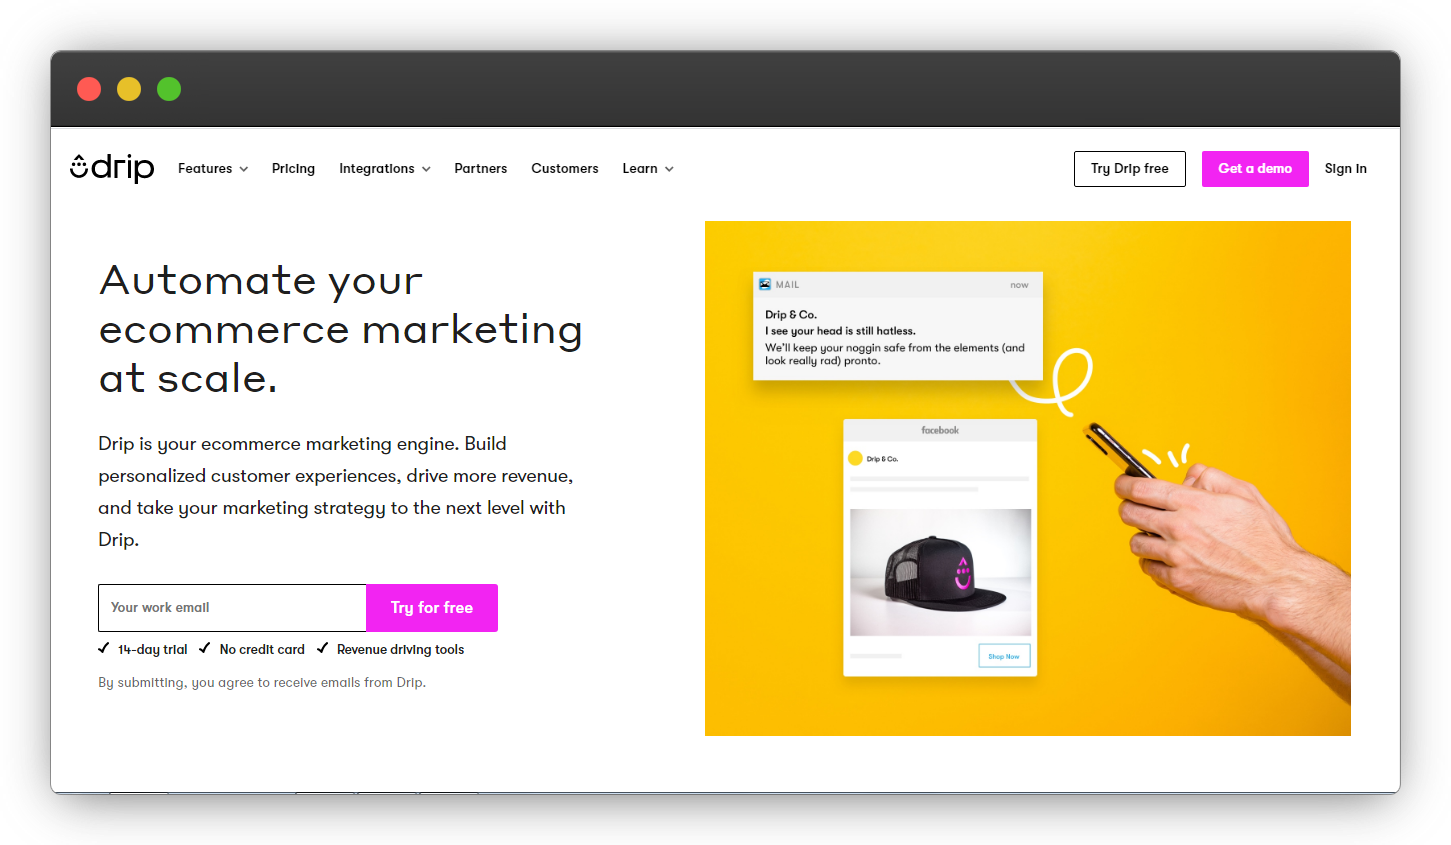This screenshot has height=845, width=1451.
Task: Expand the Features dropdown chevron
Action: [244, 169]
